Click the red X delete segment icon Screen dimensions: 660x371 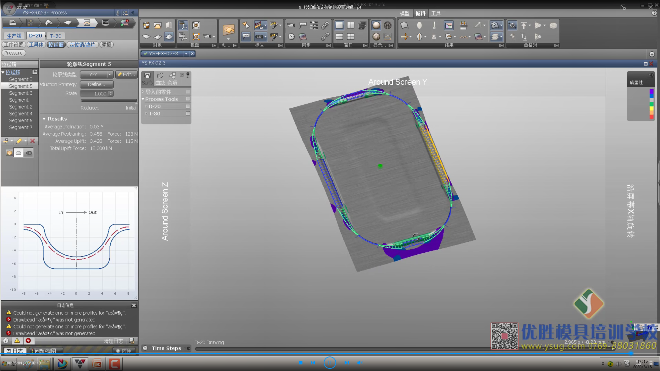point(32,141)
